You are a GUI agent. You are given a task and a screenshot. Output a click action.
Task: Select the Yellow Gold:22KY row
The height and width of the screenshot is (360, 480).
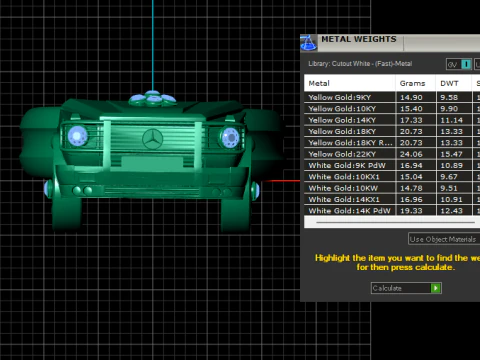(392, 154)
